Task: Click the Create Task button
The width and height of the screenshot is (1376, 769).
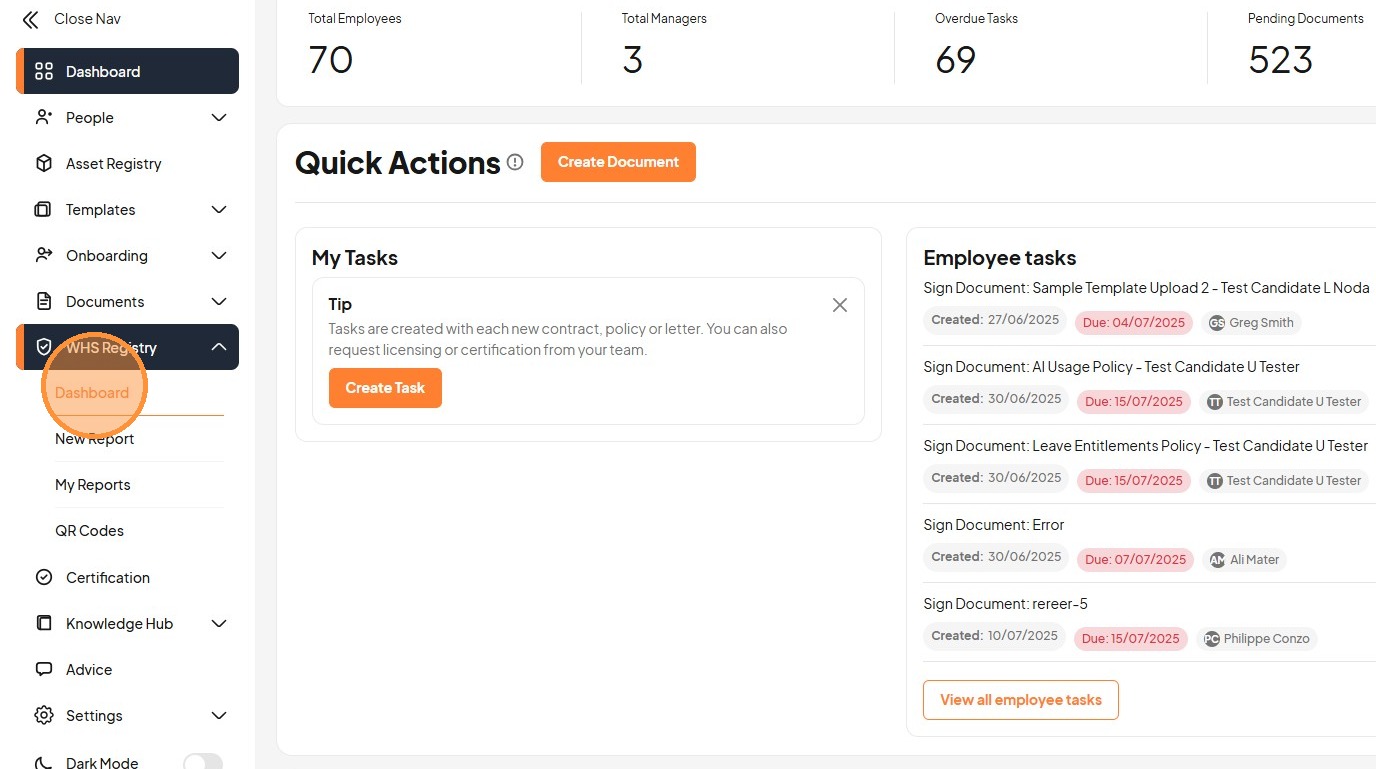Action: 385,388
